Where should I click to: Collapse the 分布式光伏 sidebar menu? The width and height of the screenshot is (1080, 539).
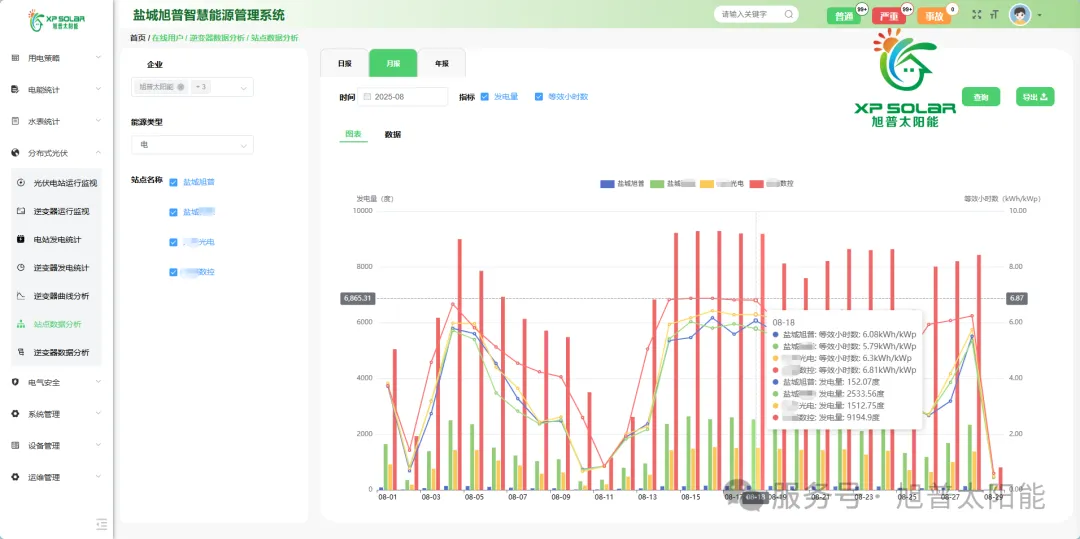click(57, 153)
